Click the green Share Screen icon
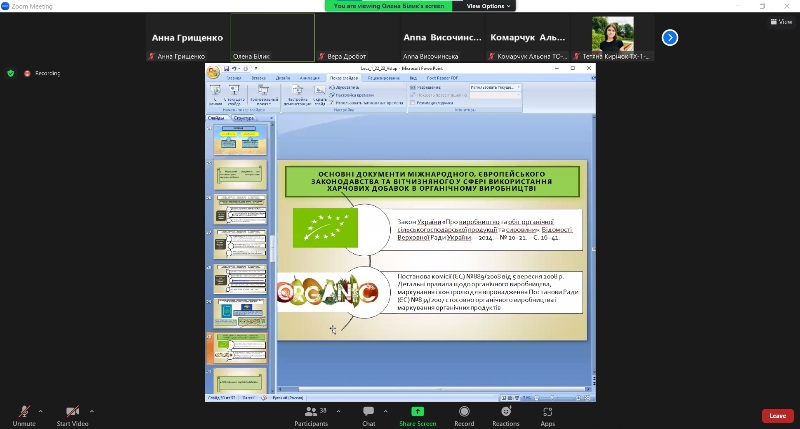 pyautogui.click(x=417, y=412)
